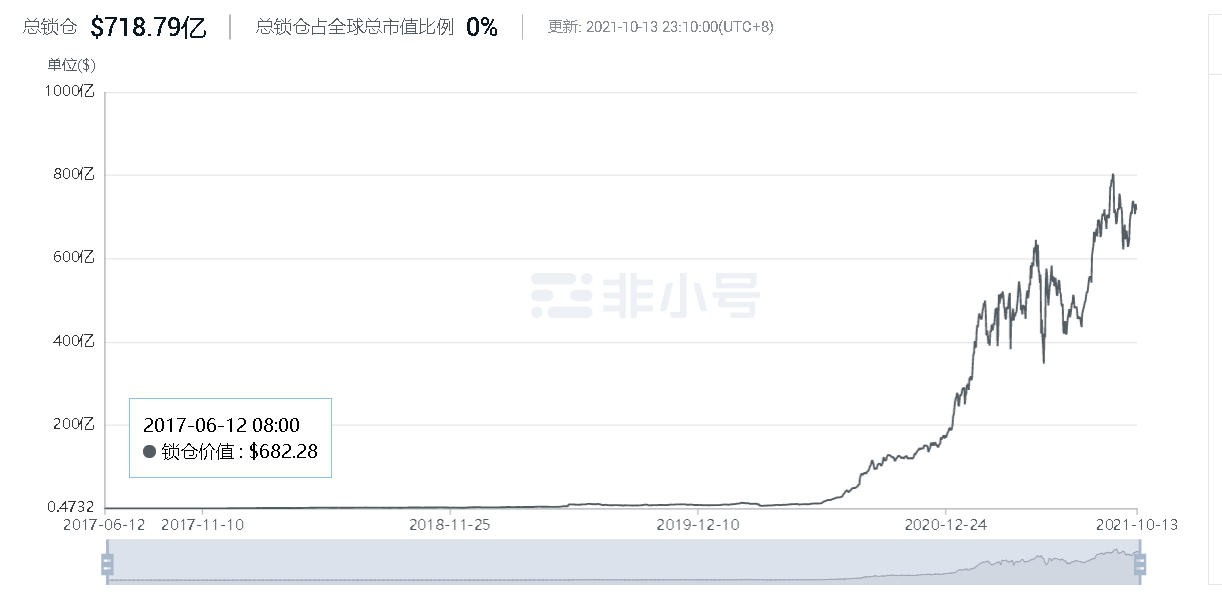The width and height of the screenshot is (1222, 612).
Task: Click the 0% market cap ratio value
Action: point(481,27)
